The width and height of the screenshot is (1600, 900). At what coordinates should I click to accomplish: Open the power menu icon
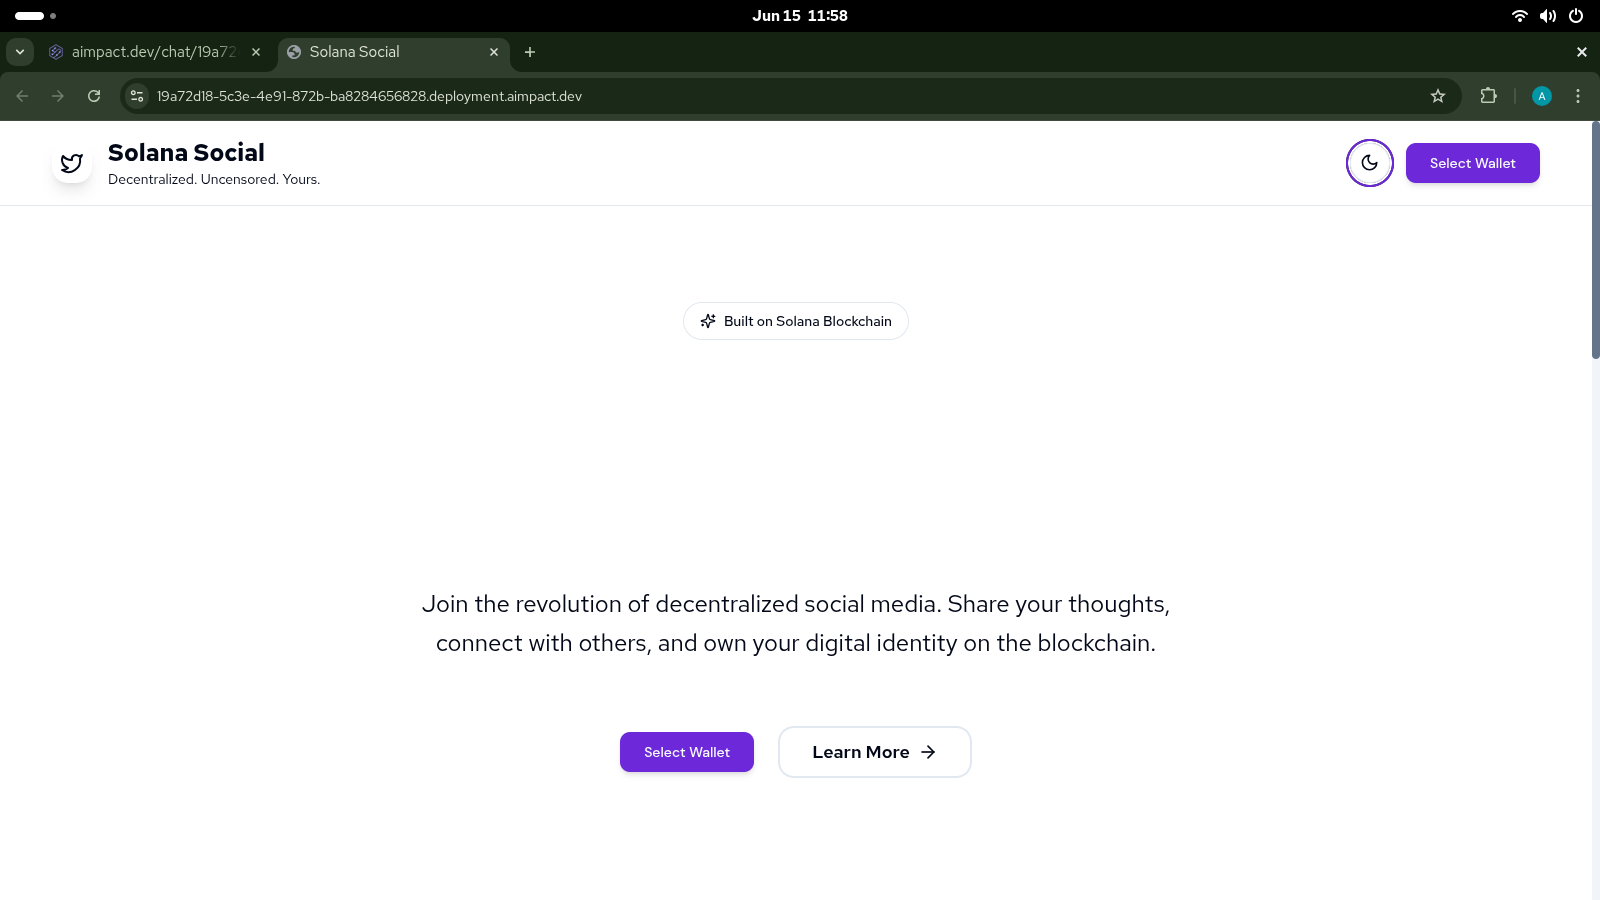1576,16
